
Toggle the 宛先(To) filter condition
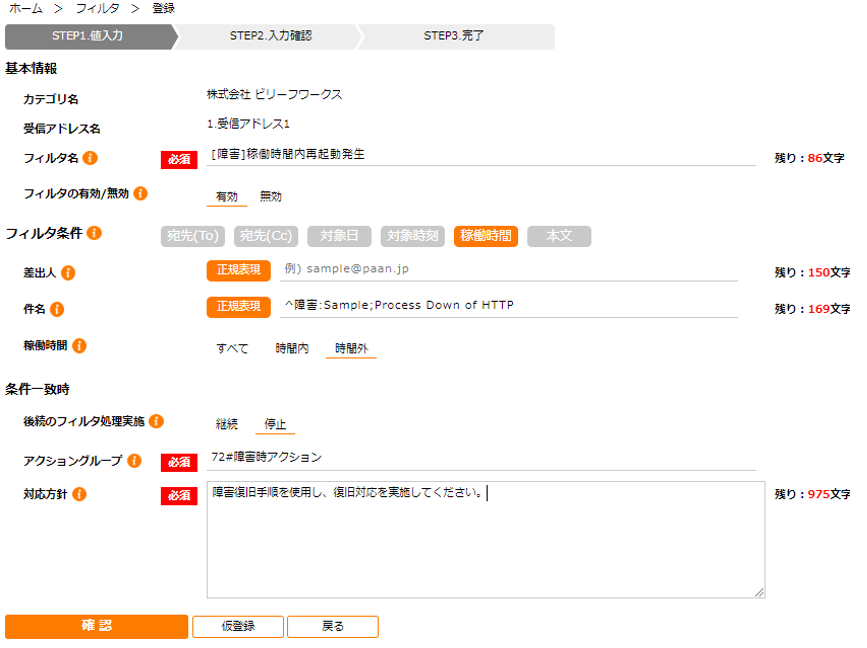pyautogui.click(x=193, y=236)
